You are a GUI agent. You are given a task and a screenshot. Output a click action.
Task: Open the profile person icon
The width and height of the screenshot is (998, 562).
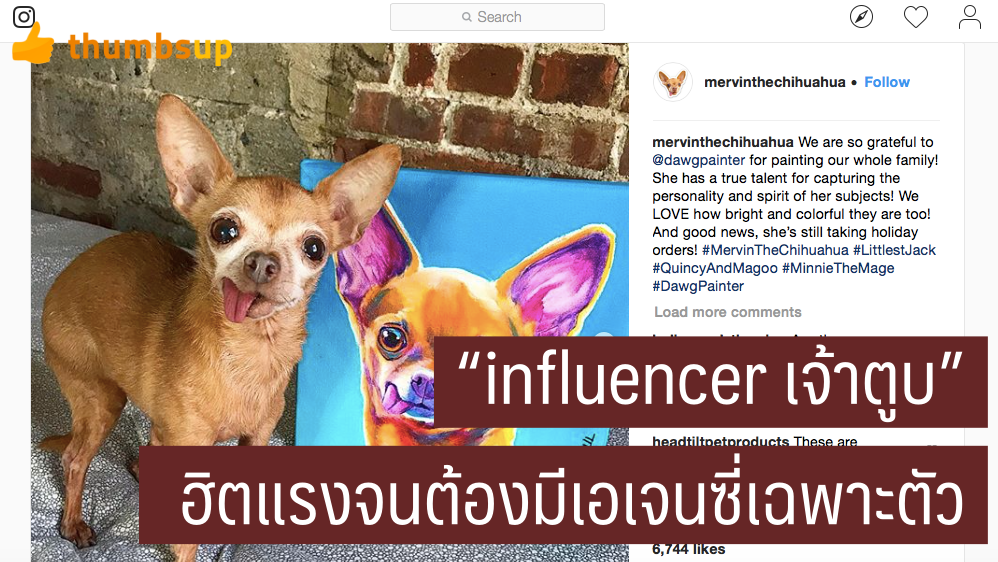969,17
